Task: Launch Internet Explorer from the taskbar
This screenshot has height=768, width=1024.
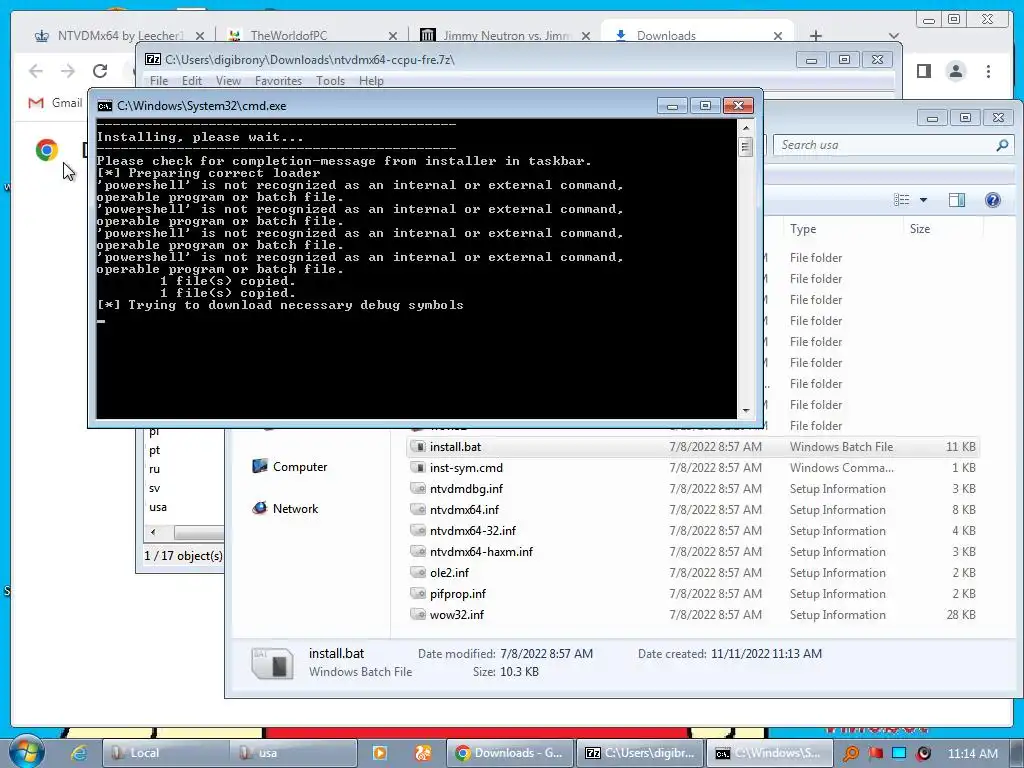Action: click(79, 753)
